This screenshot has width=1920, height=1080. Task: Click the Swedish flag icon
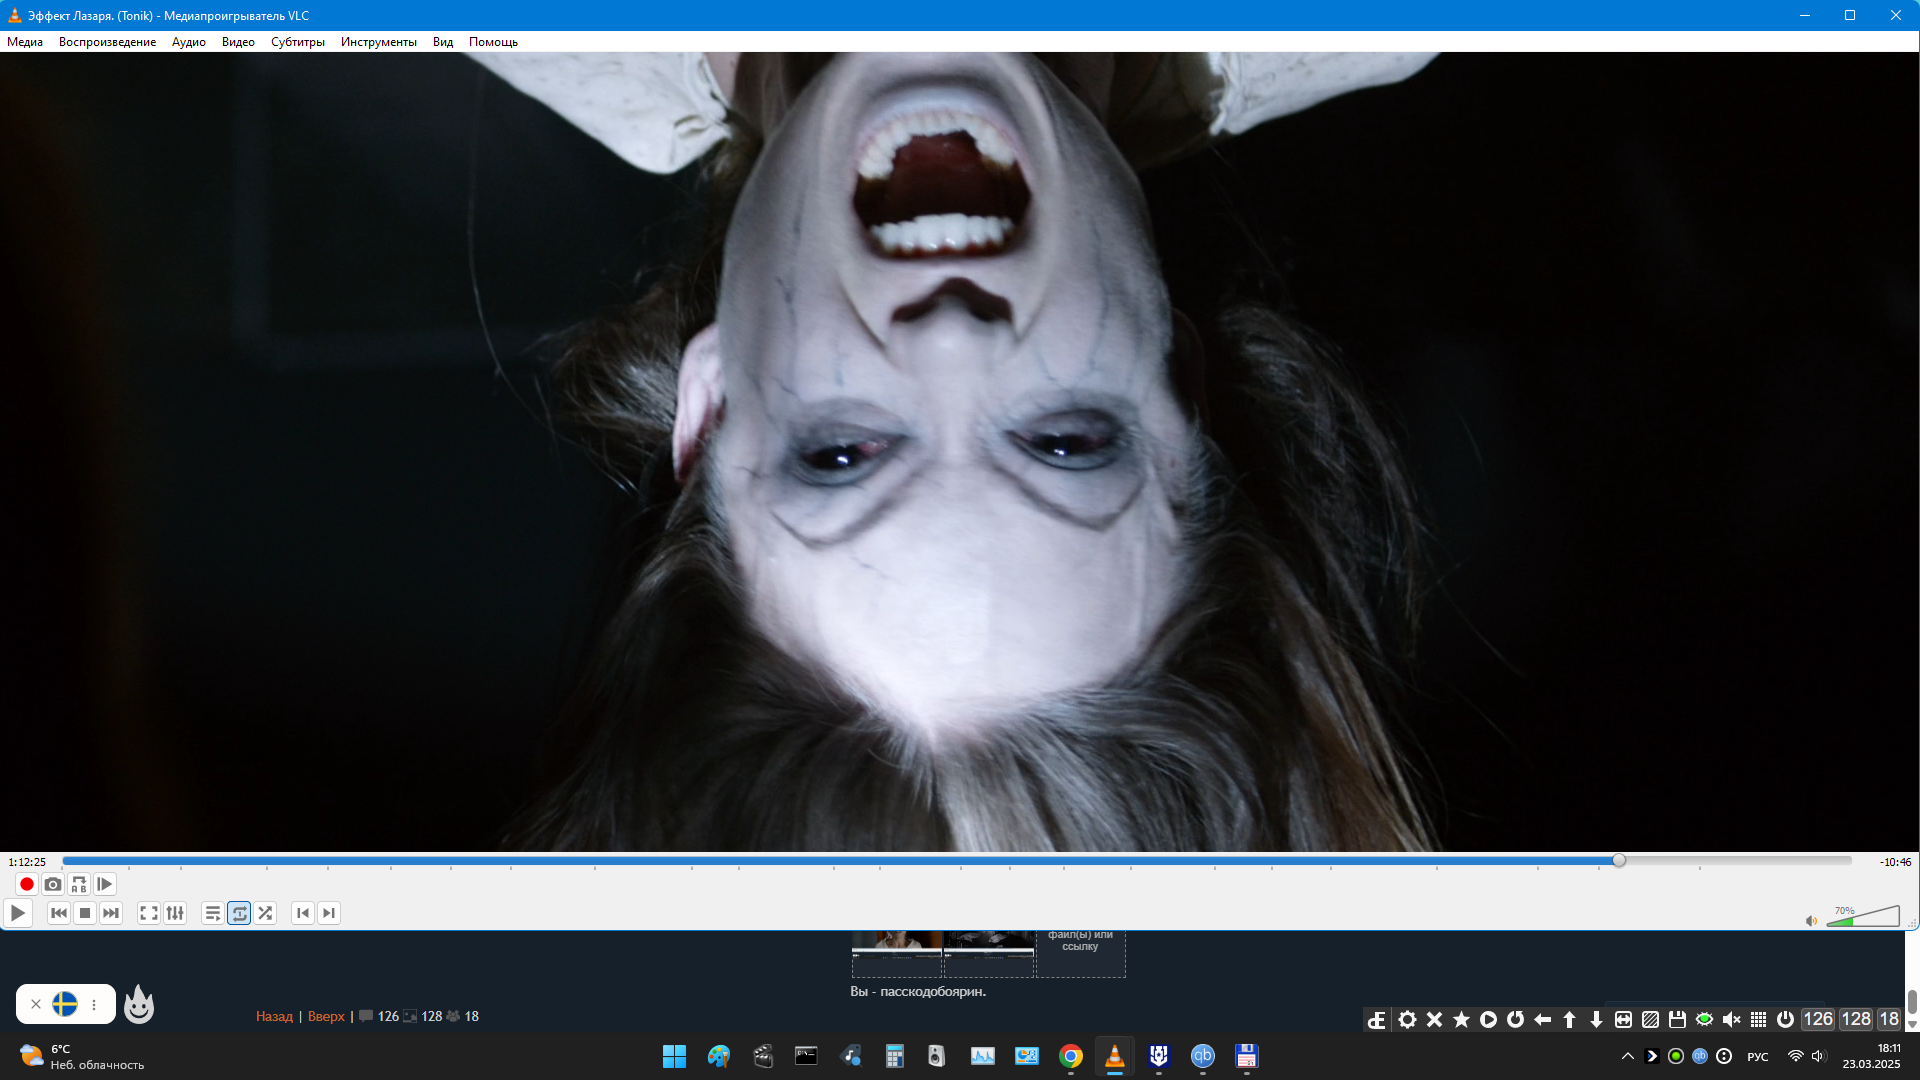click(x=65, y=1004)
